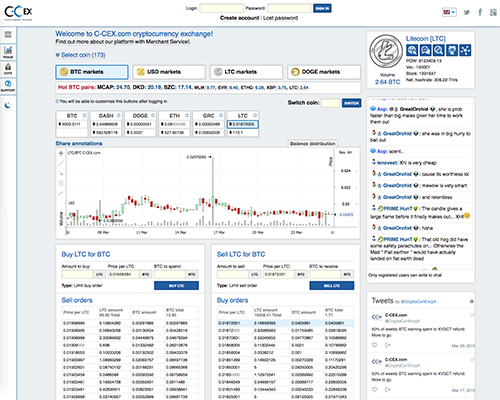The width and height of the screenshot is (500, 400).
Task: Click the lenovest username in chat
Action: [387, 163]
